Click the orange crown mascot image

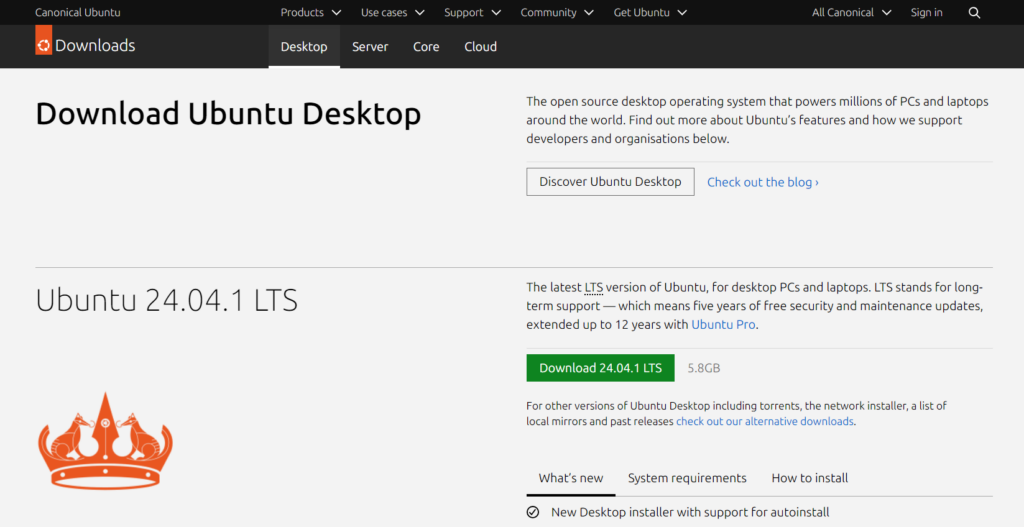[x=105, y=441]
